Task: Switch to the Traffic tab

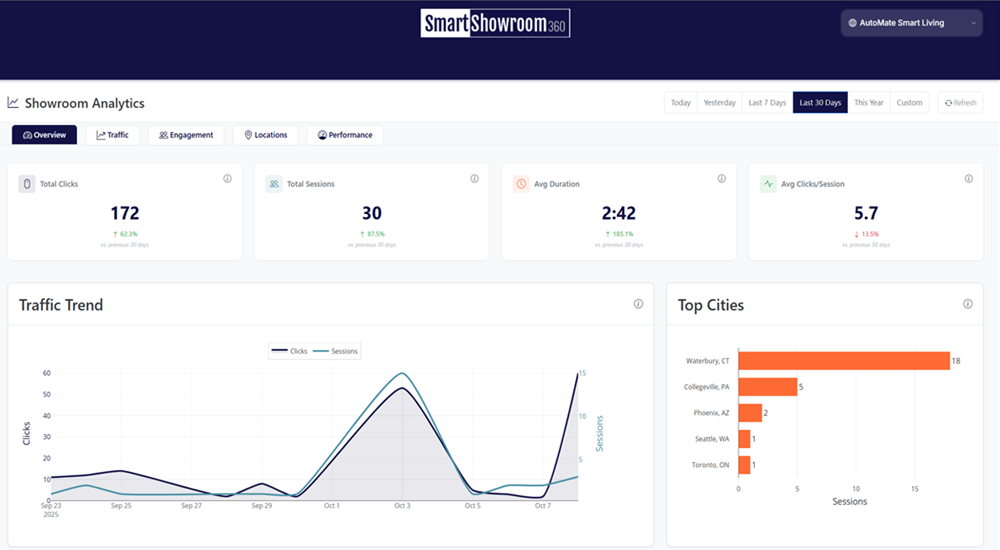Action: click(112, 135)
